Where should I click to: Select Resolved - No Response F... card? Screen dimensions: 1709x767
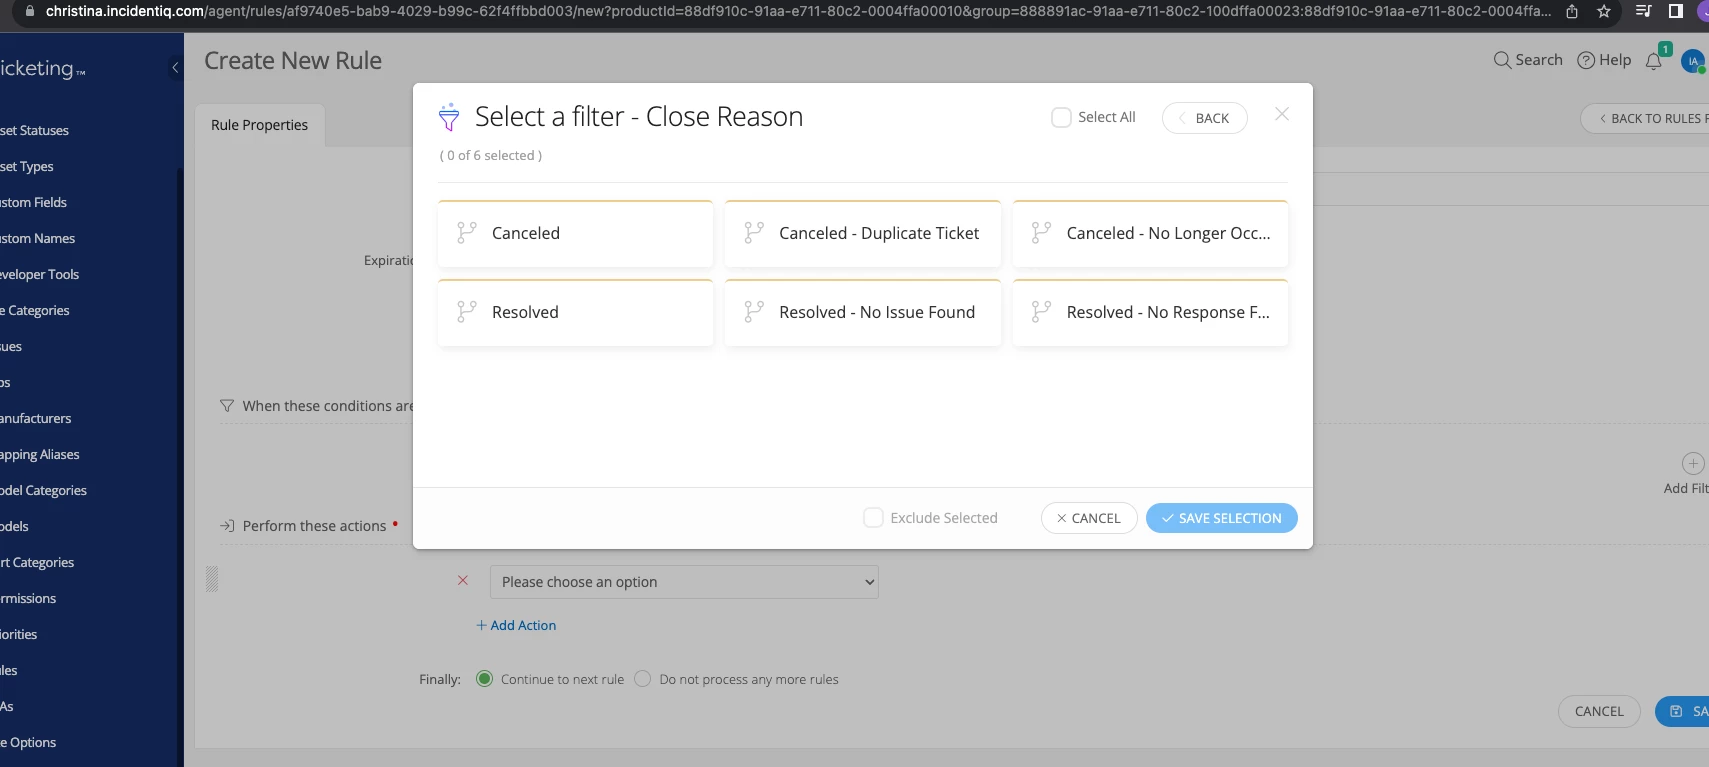[1150, 312]
